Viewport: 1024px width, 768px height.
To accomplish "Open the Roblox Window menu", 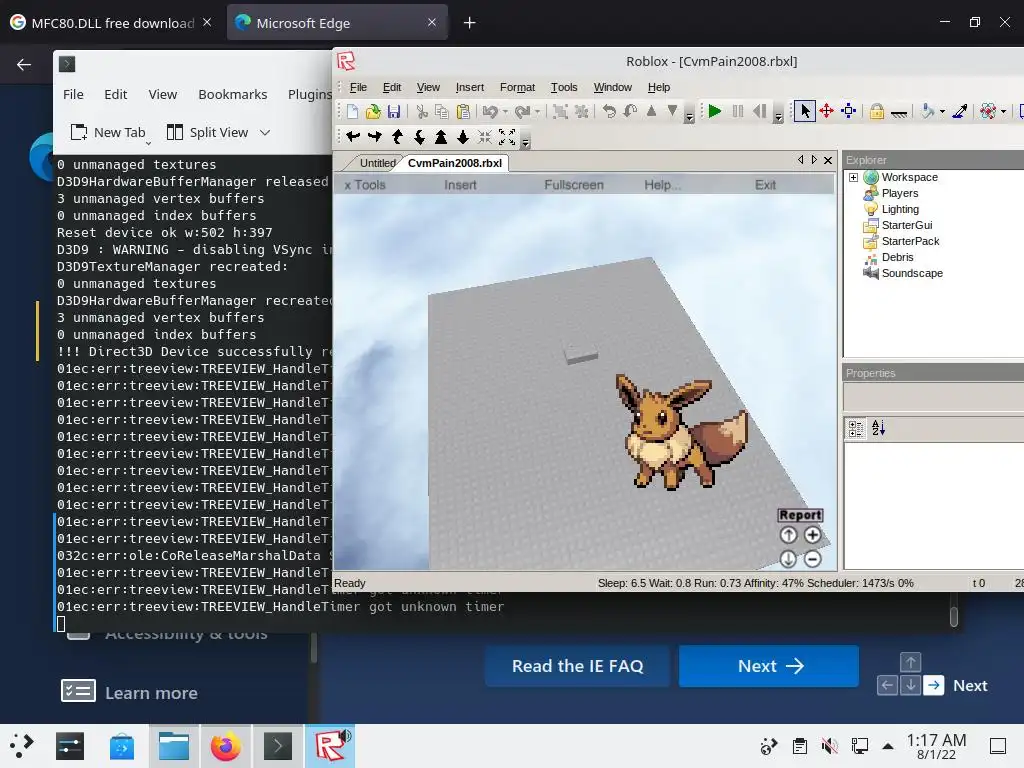I will click(x=613, y=87).
